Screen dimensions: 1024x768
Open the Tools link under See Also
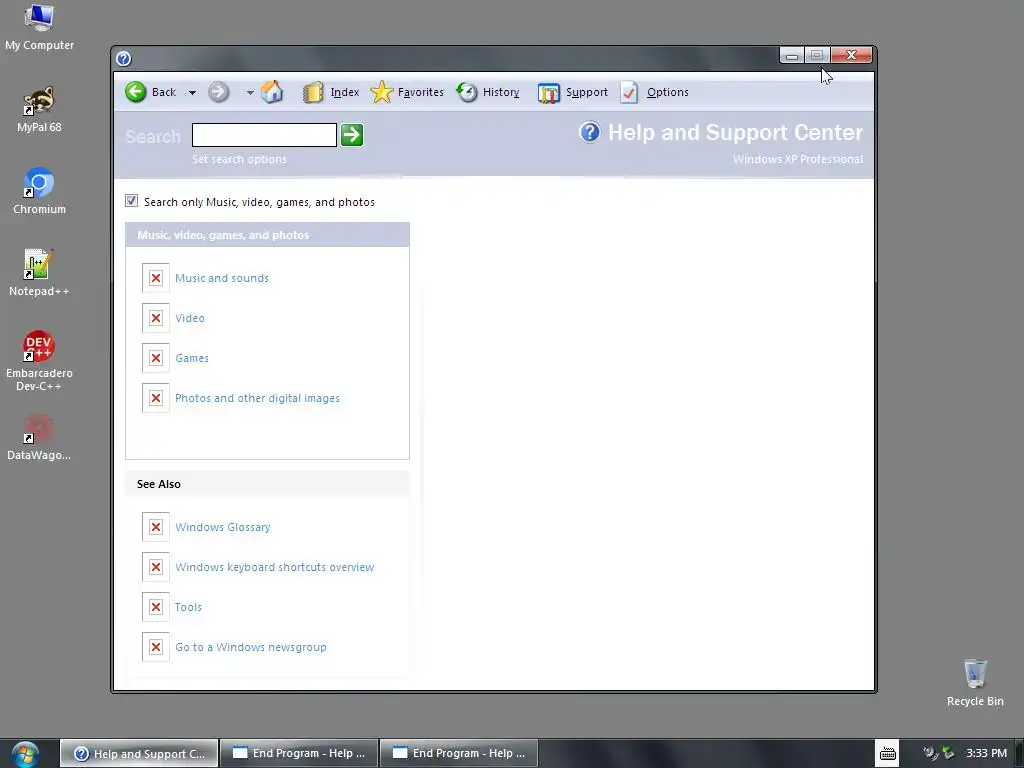188,607
